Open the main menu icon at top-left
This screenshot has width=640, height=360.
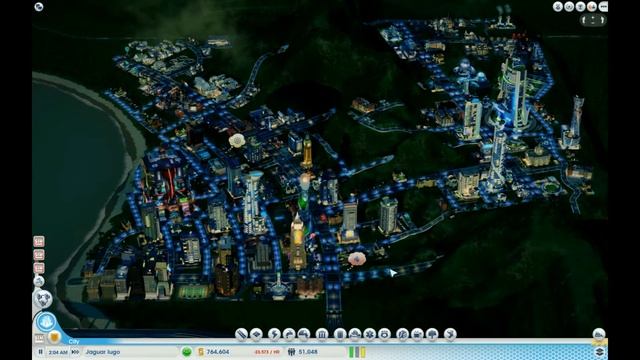click(38, 7)
